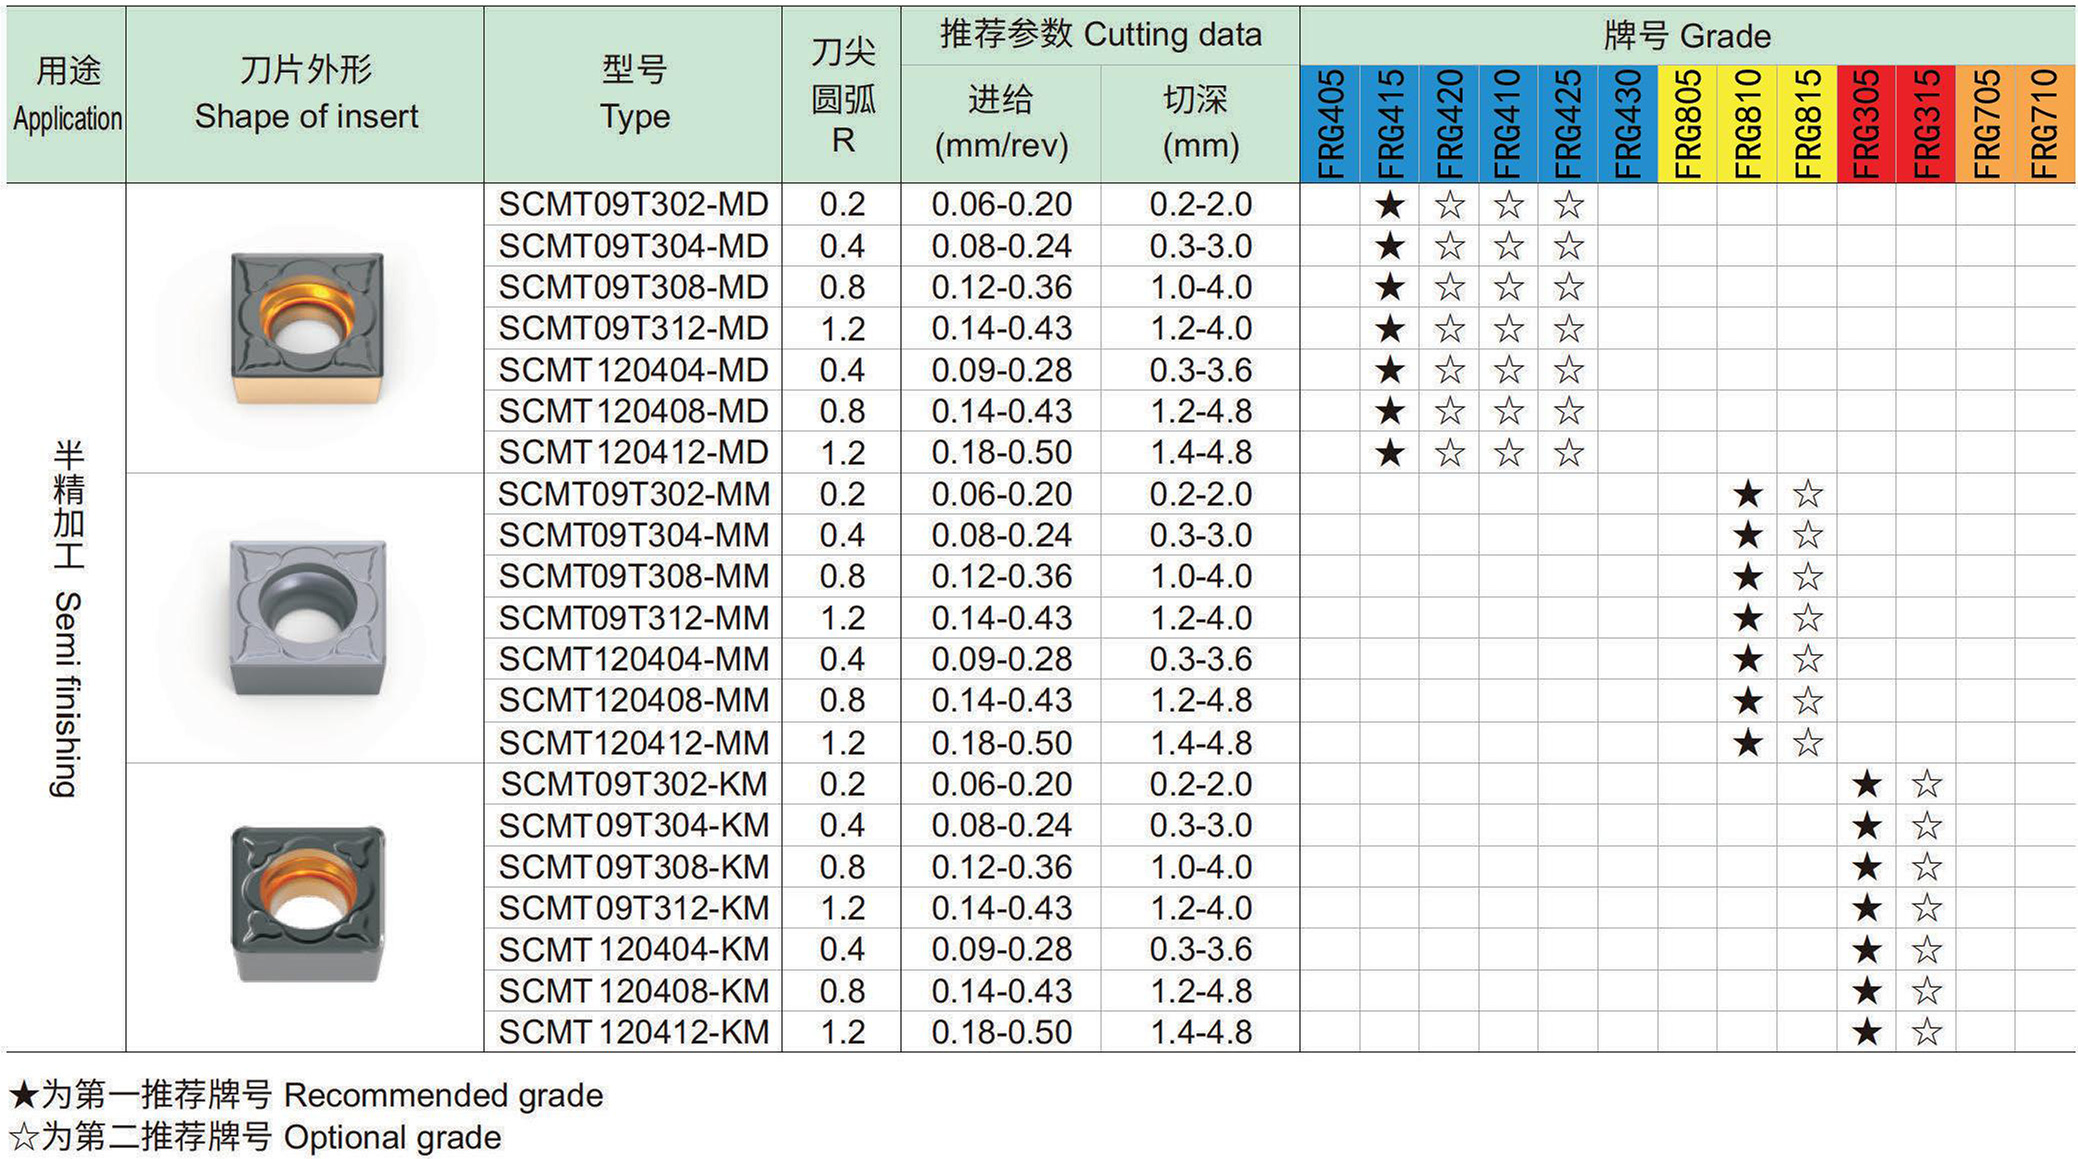The image size is (2078, 1159).
Task: Click depth value 0.3-3.6 in SCMT120404-MM row
Action: pyautogui.click(x=1200, y=659)
